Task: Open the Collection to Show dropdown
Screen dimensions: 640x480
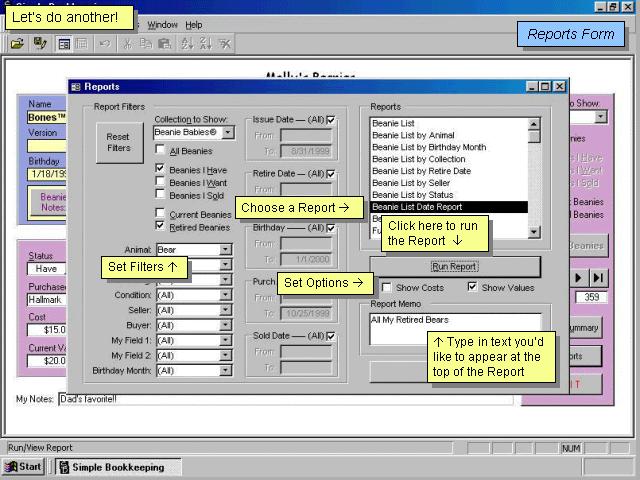Action: (227, 132)
